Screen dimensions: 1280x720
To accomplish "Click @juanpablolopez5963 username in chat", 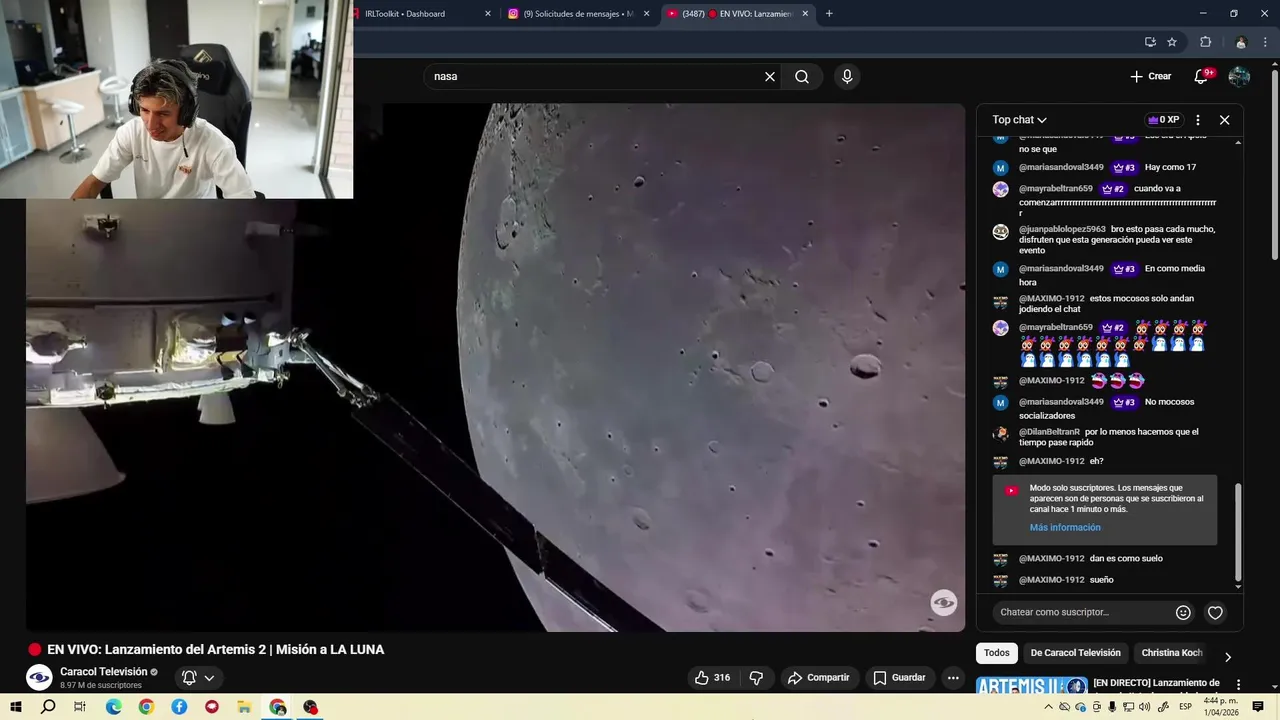I will tap(1062, 229).
